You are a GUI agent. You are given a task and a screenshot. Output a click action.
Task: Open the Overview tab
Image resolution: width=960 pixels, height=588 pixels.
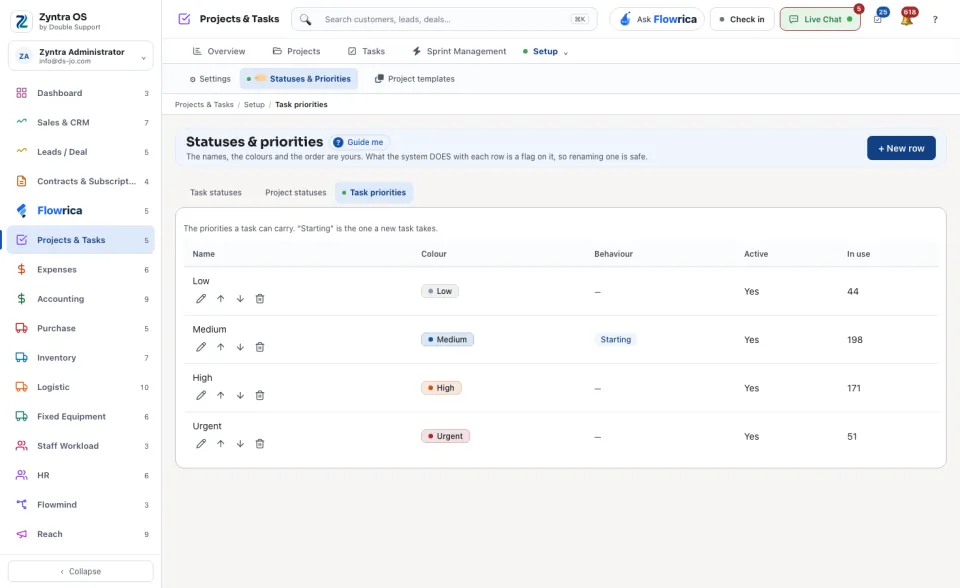pyautogui.click(x=219, y=51)
